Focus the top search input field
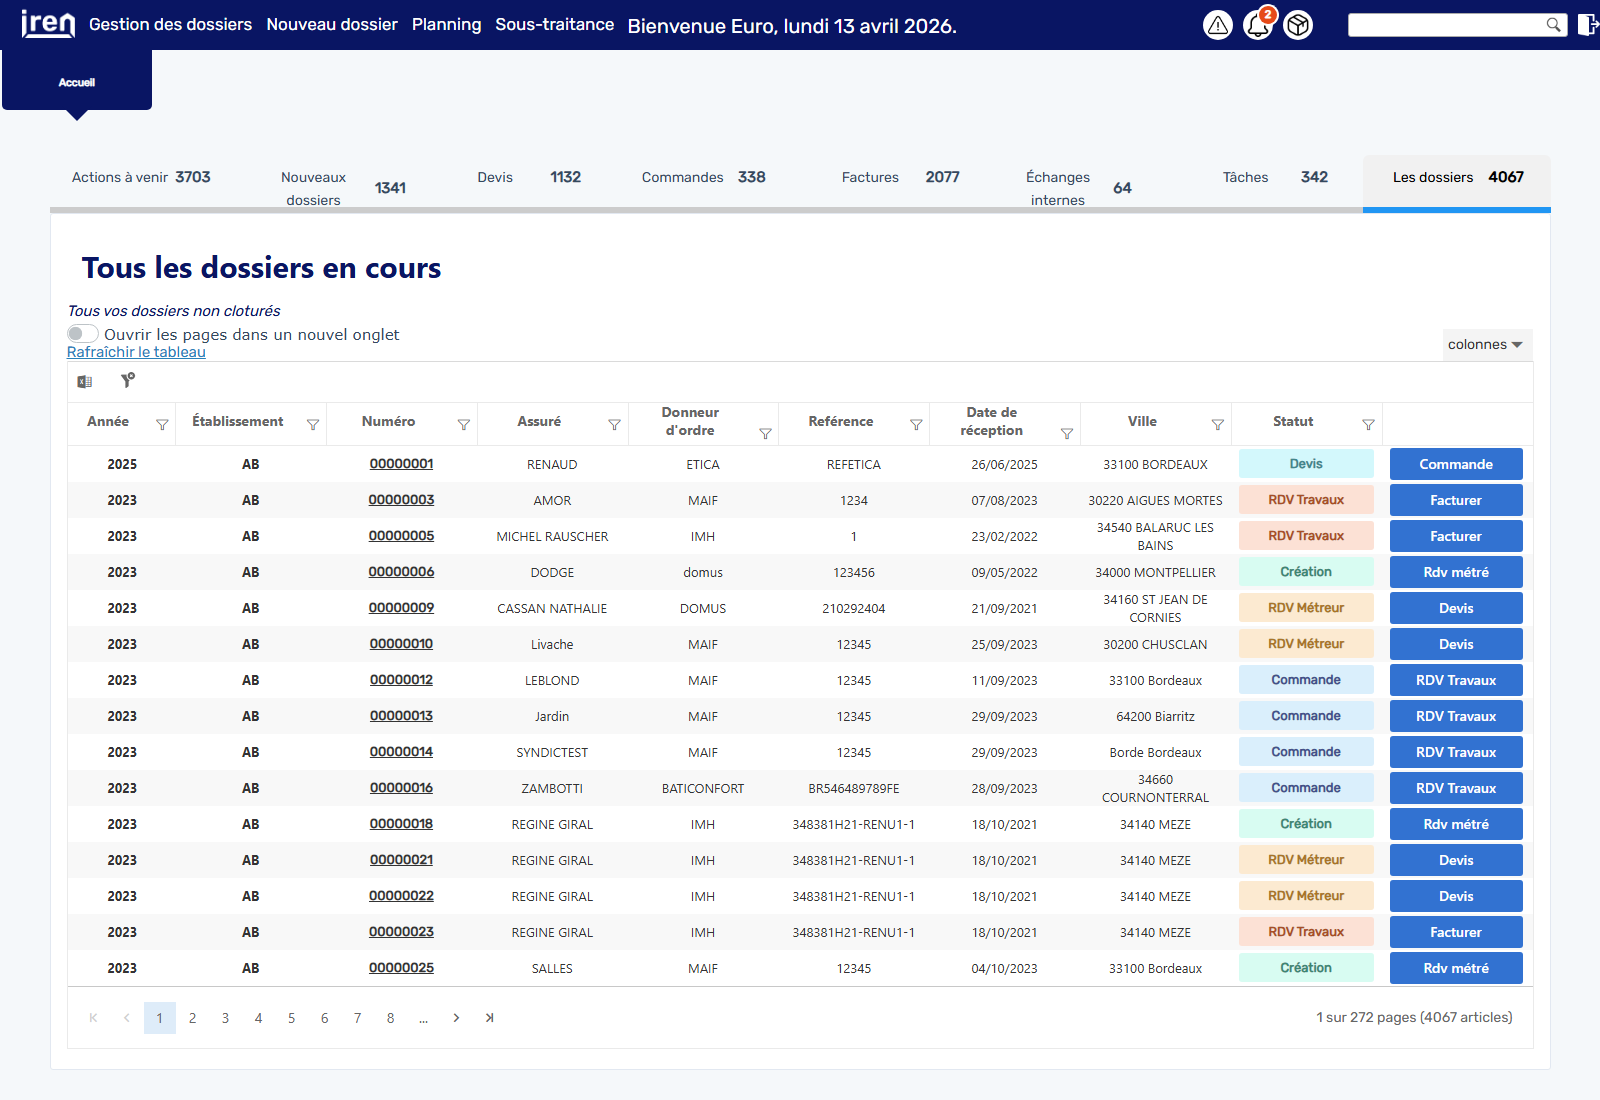Viewport: 1600px width, 1100px height. tap(1446, 25)
